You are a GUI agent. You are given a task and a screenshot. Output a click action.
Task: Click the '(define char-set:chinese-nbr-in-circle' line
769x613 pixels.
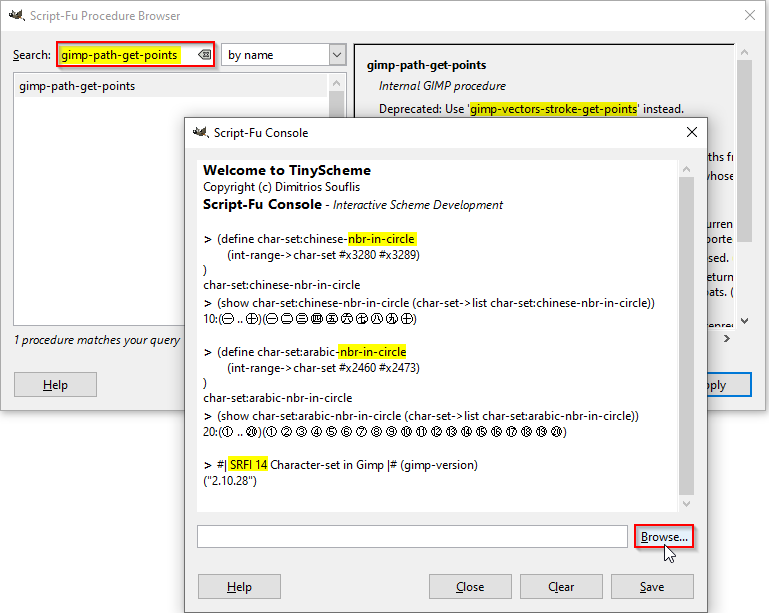(310, 239)
